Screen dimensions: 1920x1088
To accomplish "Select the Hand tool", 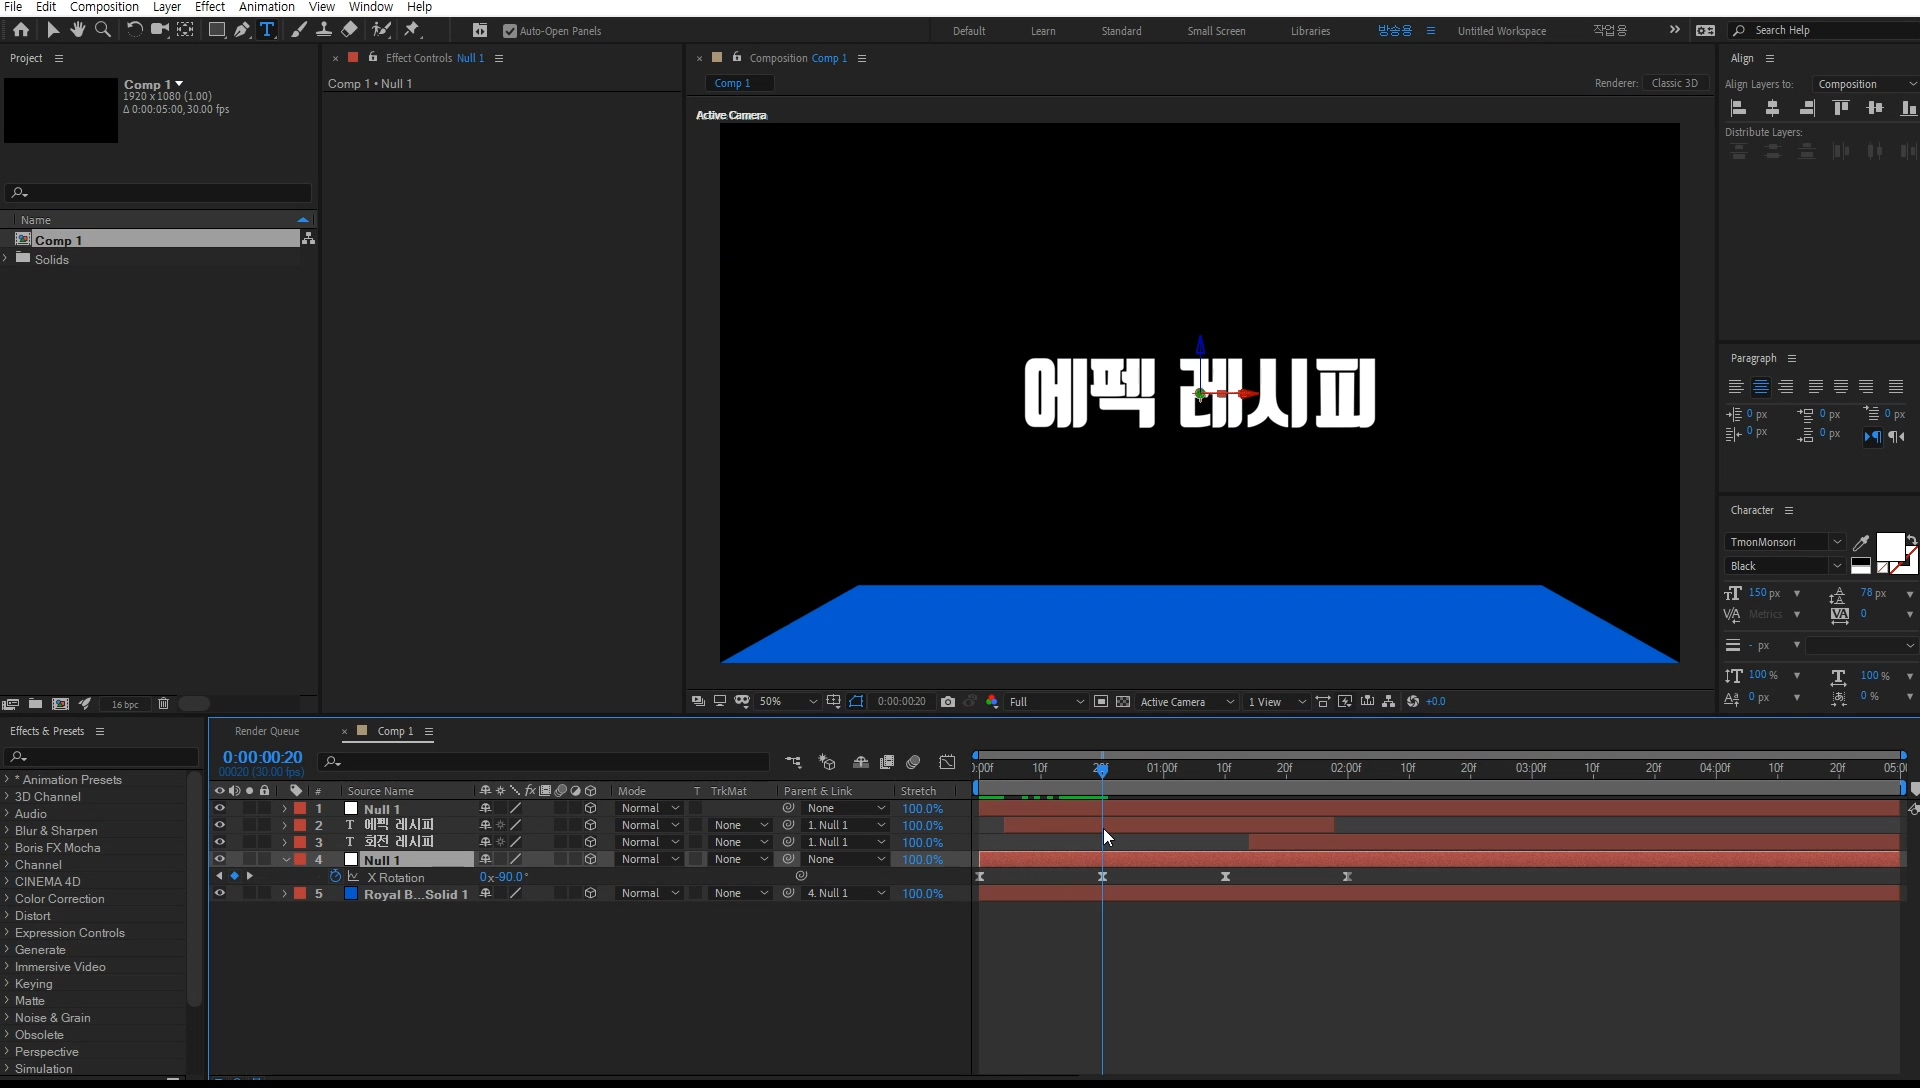I will click(77, 30).
